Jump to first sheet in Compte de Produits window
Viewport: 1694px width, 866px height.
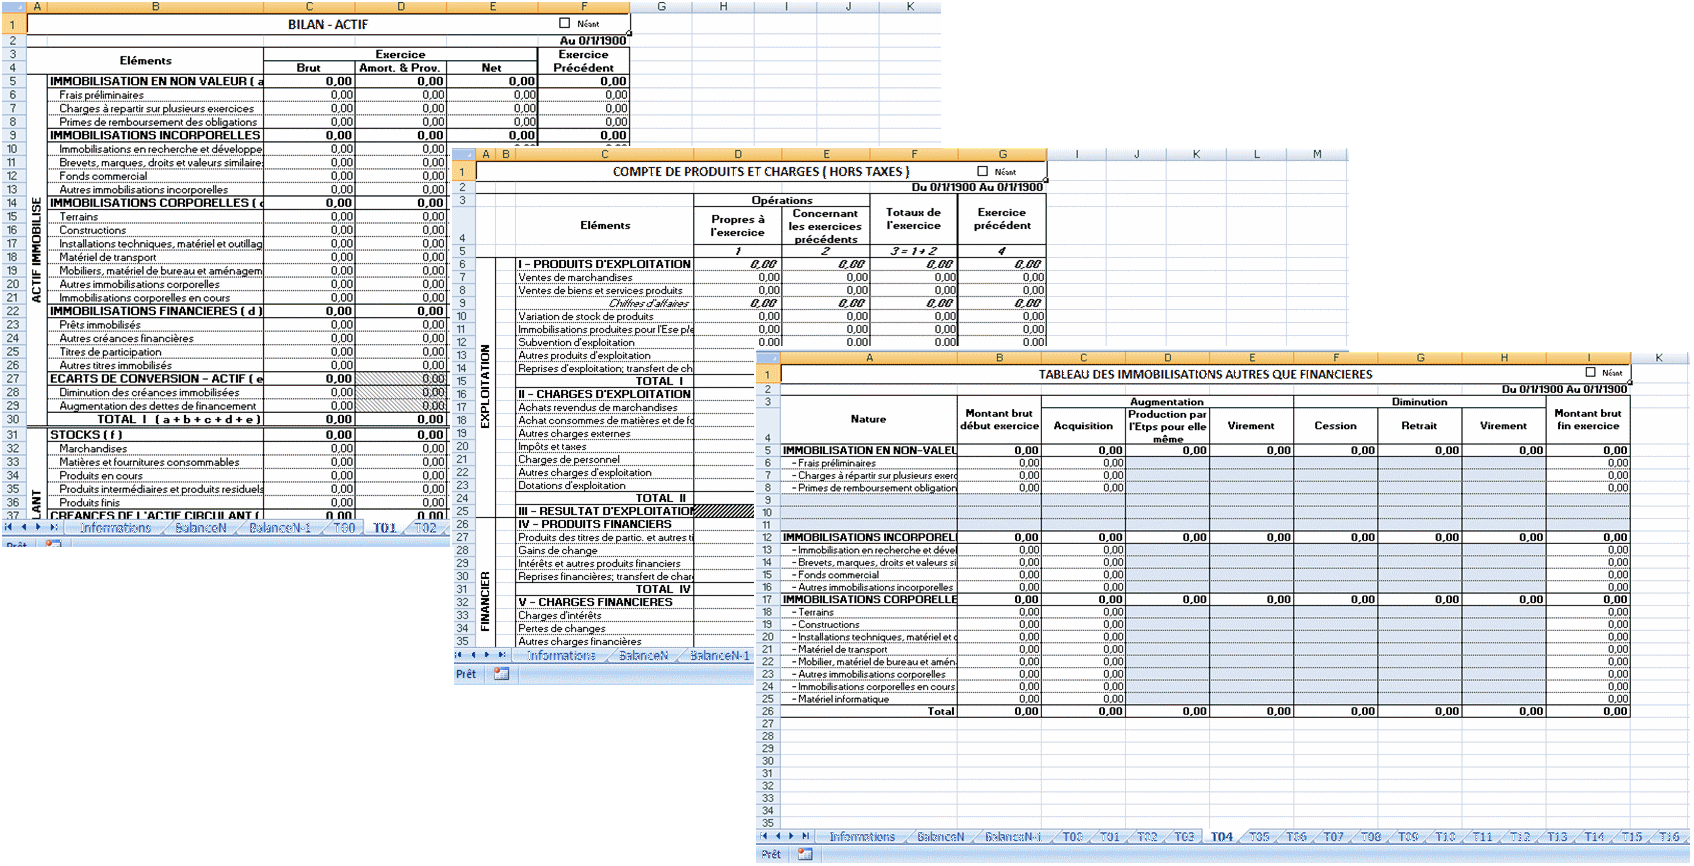[x=460, y=655]
